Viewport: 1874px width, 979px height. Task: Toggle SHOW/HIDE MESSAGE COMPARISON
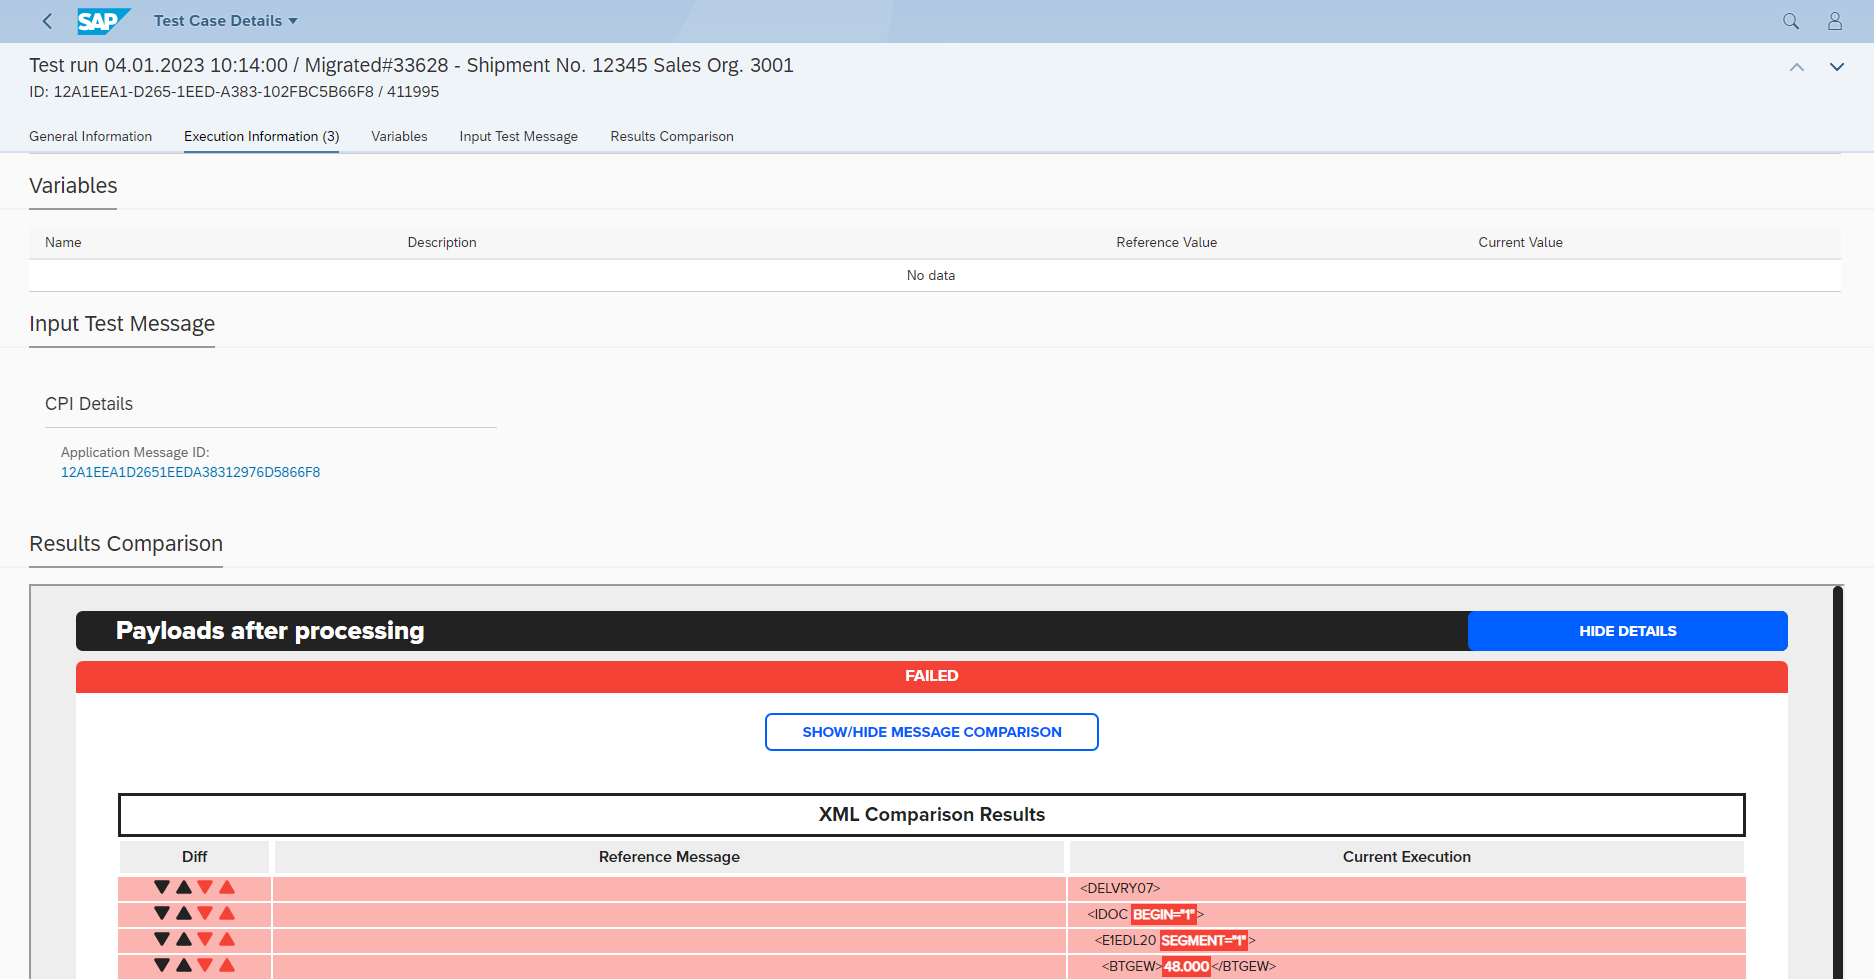931,732
